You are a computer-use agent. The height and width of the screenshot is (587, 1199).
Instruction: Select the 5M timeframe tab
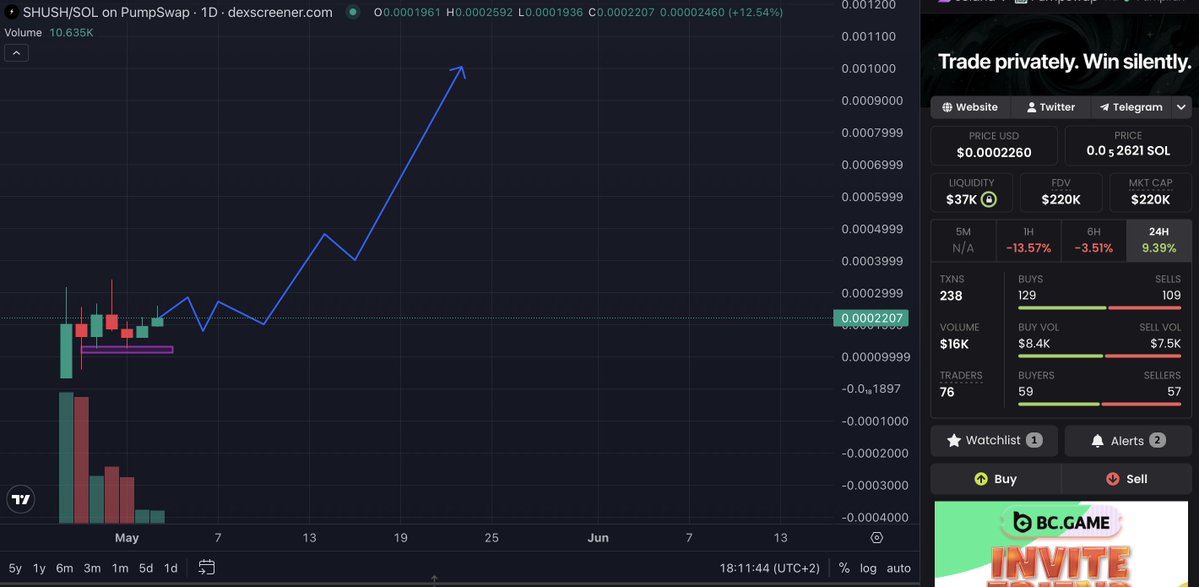(x=963, y=240)
